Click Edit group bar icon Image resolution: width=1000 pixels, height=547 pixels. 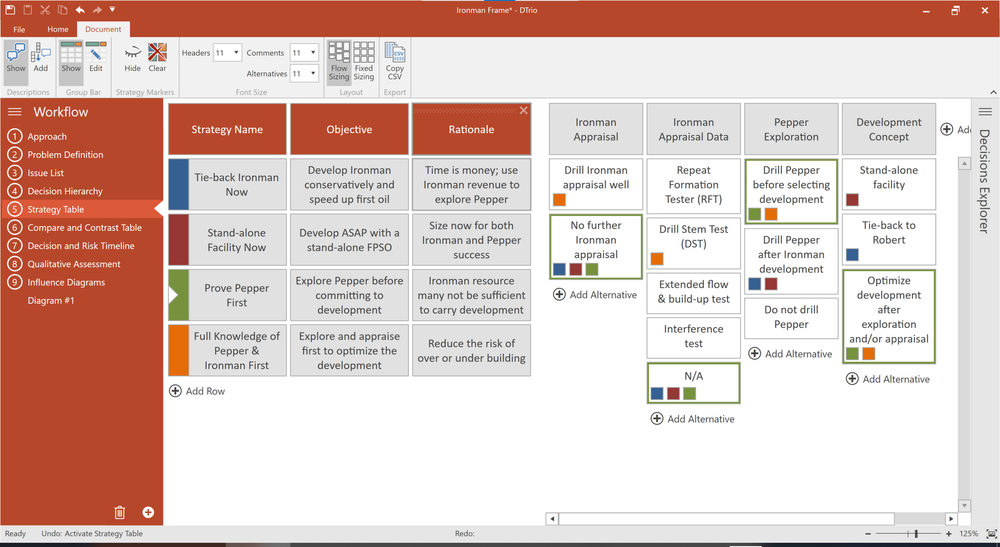click(96, 58)
